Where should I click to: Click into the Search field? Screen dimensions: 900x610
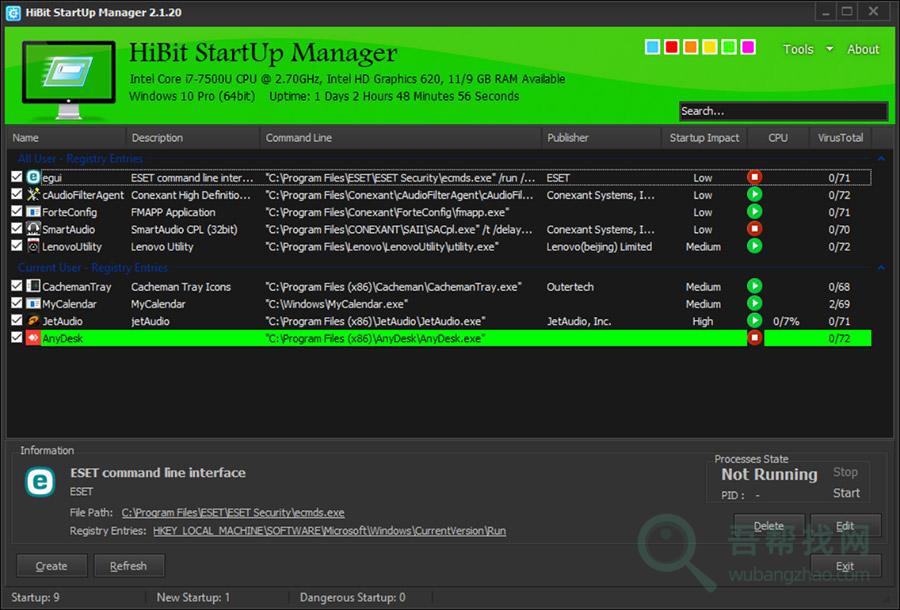782,111
